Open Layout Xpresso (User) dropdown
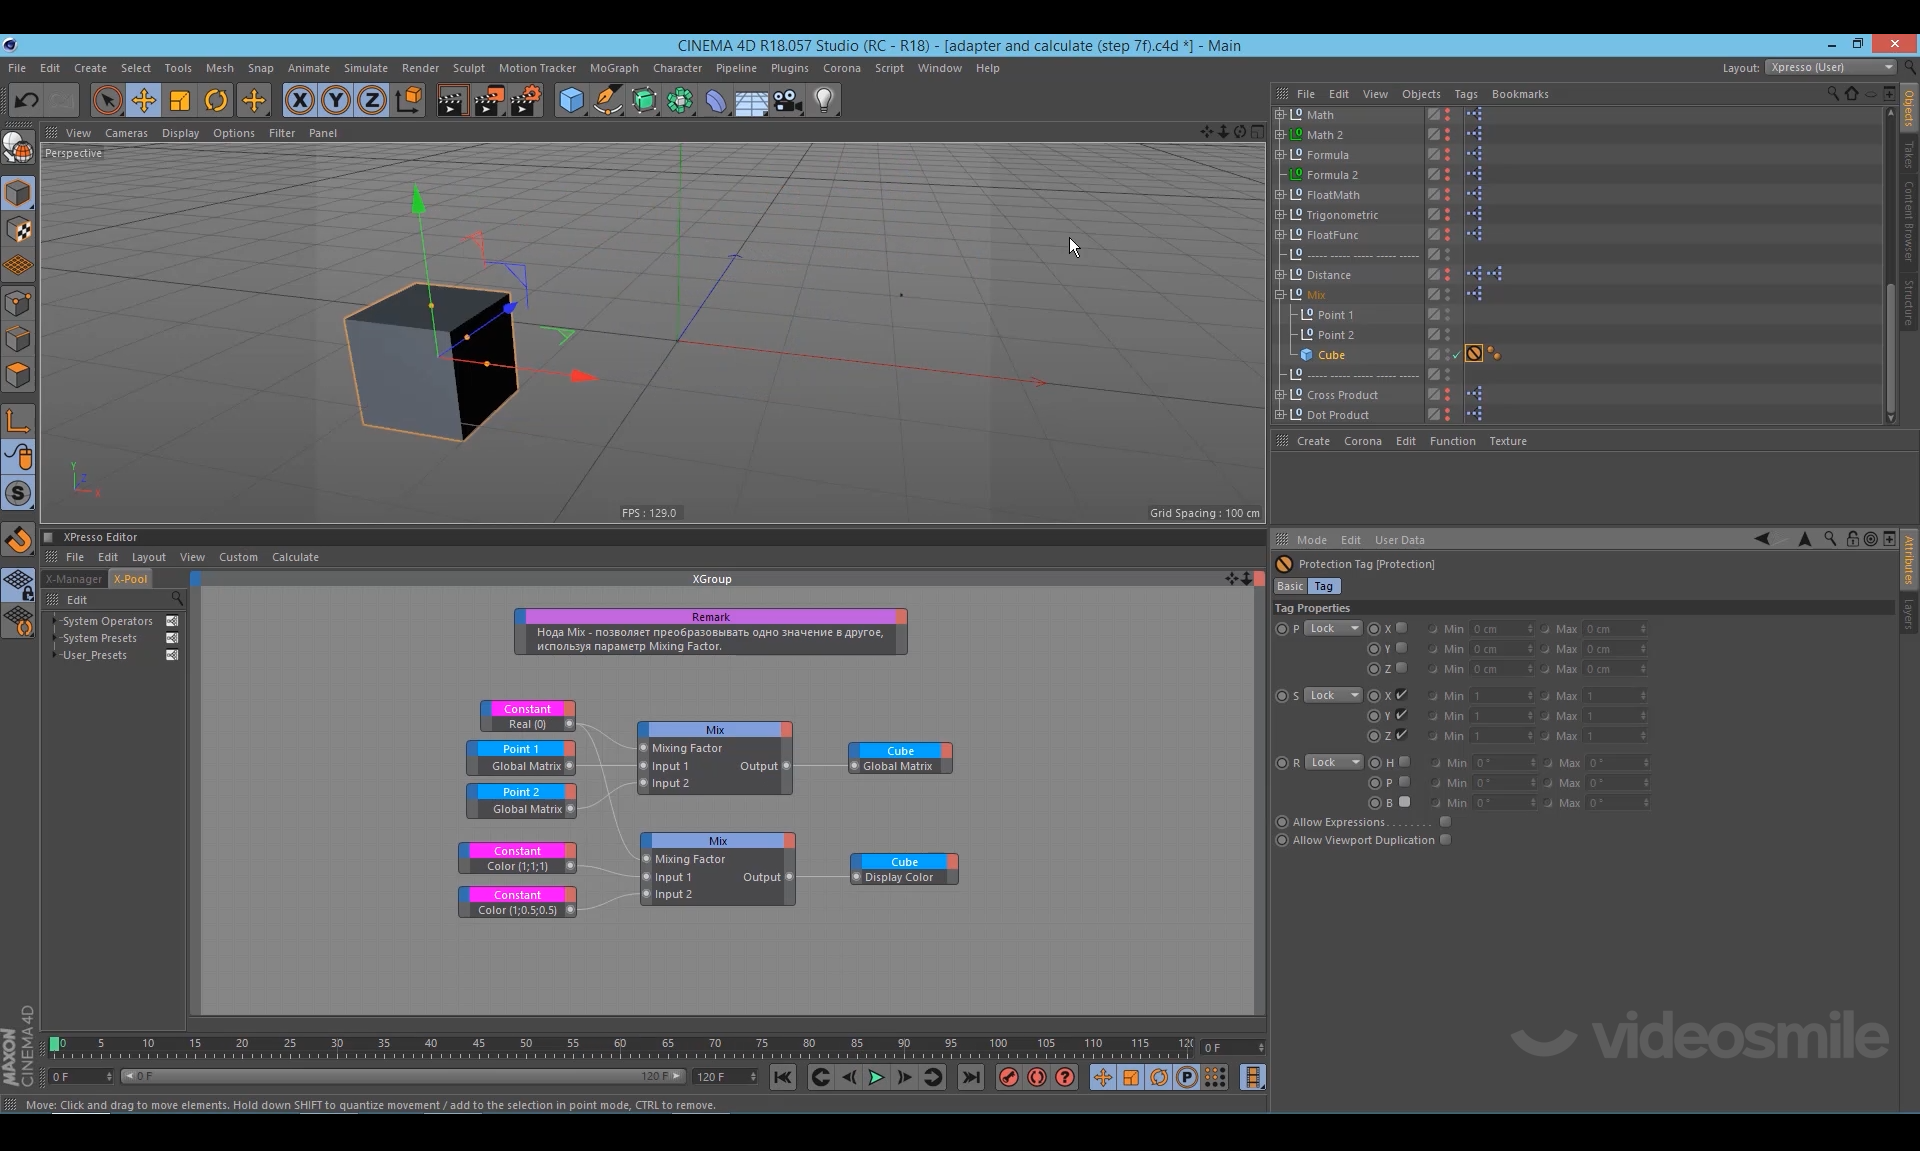The width and height of the screenshot is (1920, 1151). [x=1830, y=67]
